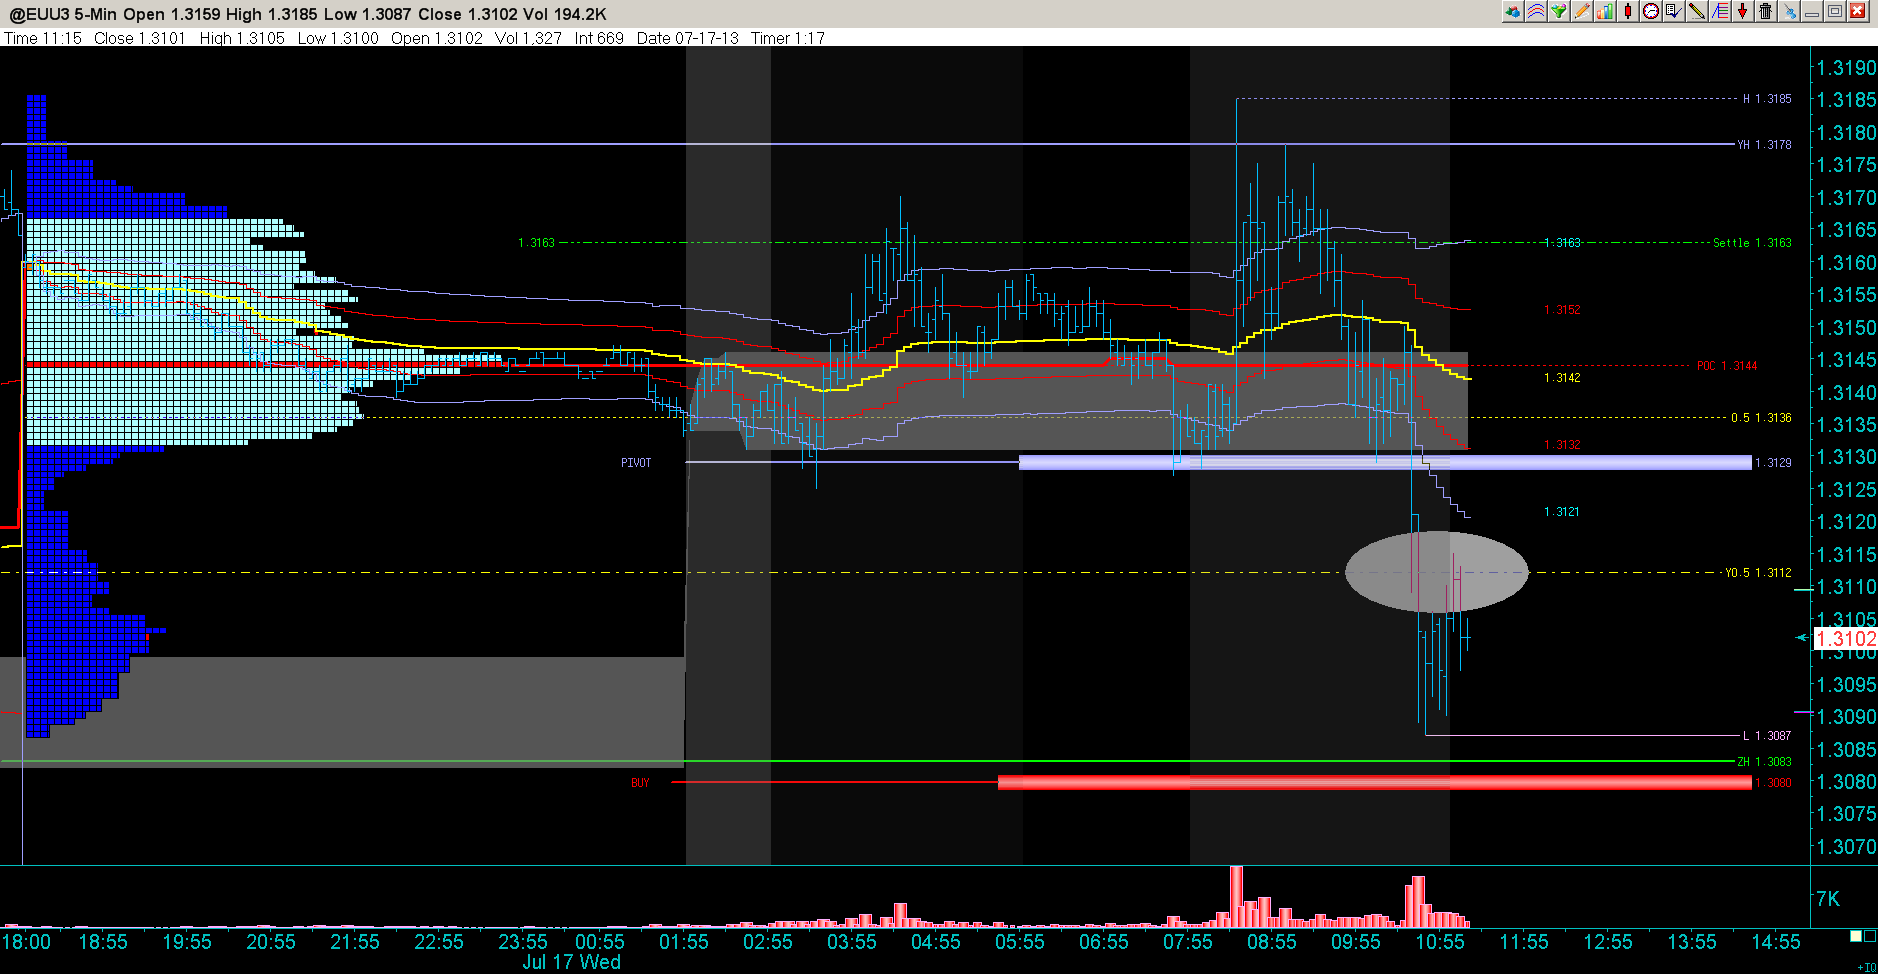Viewport: 1878px width, 974px height.
Task: Click the 'L 1.3087' low line label
Action: 1767,736
